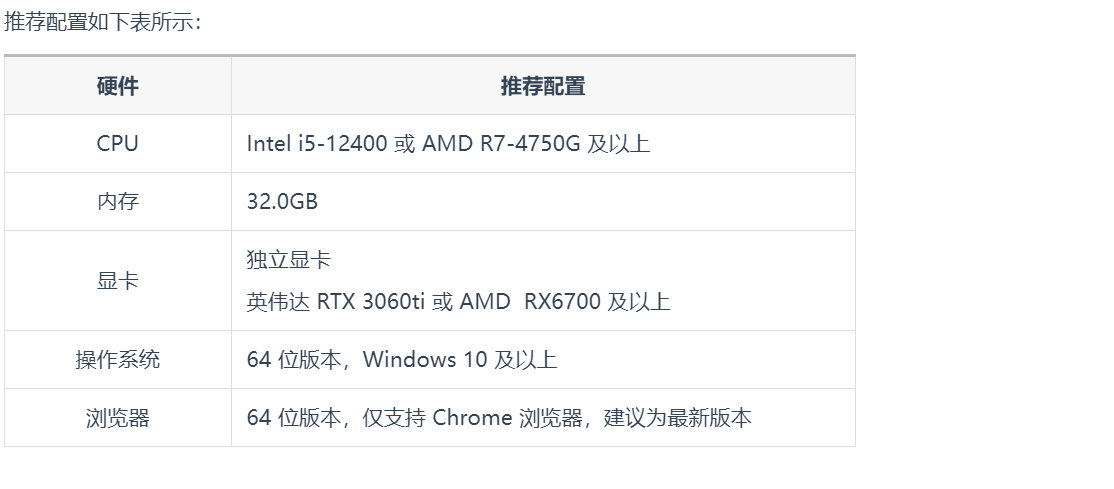The width and height of the screenshot is (1114, 489).
Task: Click the 推荐配置 column header
Action: coord(543,86)
